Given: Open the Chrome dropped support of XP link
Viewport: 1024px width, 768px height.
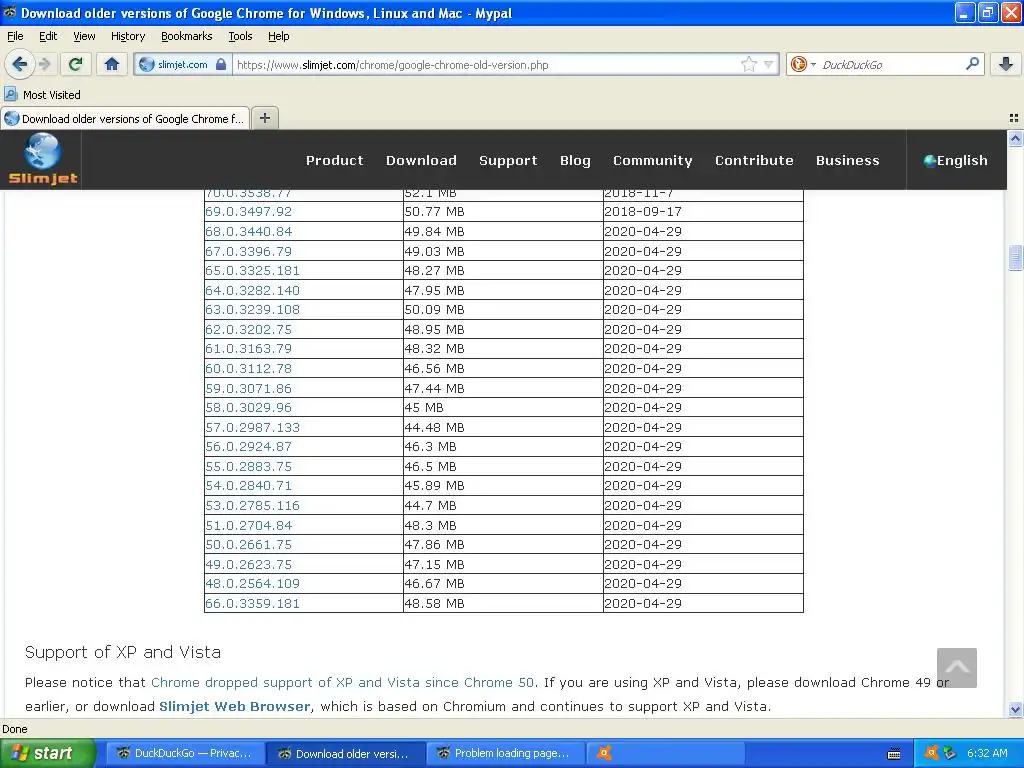Looking at the screenshot, I should tap(343, 682).
